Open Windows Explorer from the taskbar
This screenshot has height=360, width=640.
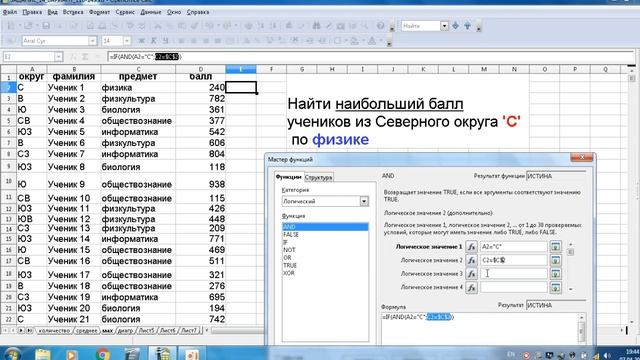tap(42, 354)
